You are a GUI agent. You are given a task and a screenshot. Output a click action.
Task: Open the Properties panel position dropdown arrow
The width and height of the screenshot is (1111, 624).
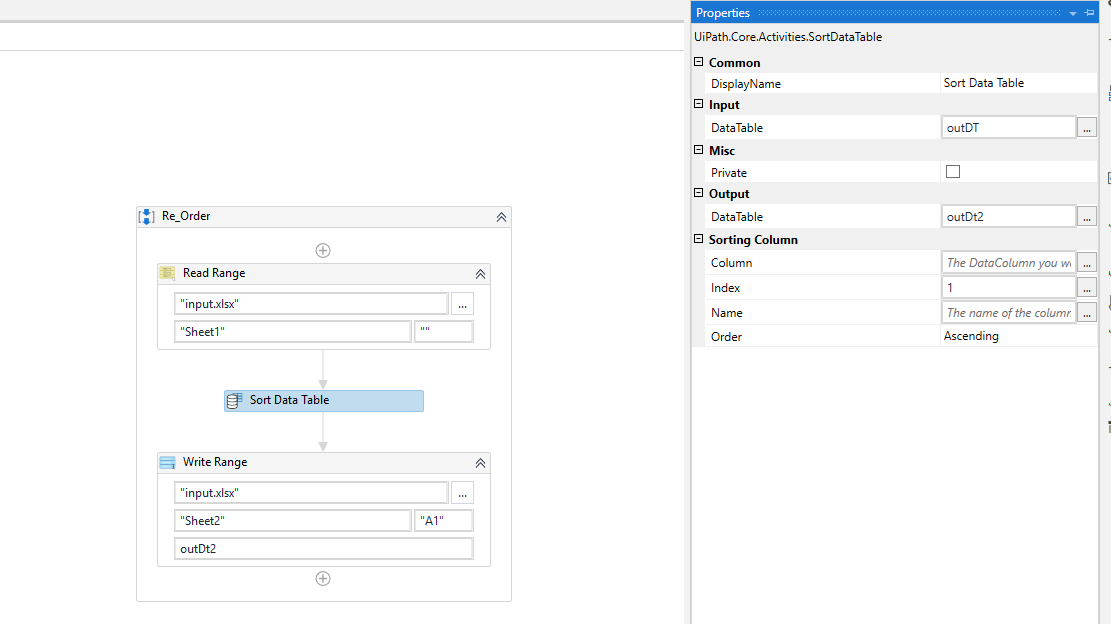pyautogui.click(x=1073, y=12)
